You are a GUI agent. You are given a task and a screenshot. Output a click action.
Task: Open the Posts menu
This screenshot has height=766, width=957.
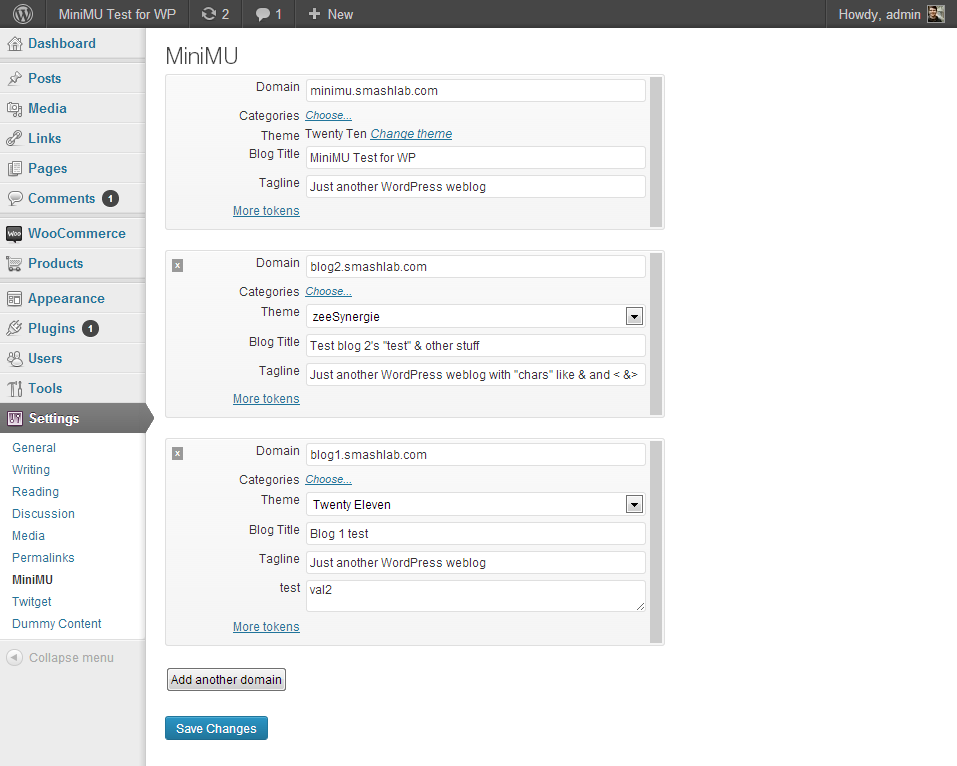tap(45, 78)
